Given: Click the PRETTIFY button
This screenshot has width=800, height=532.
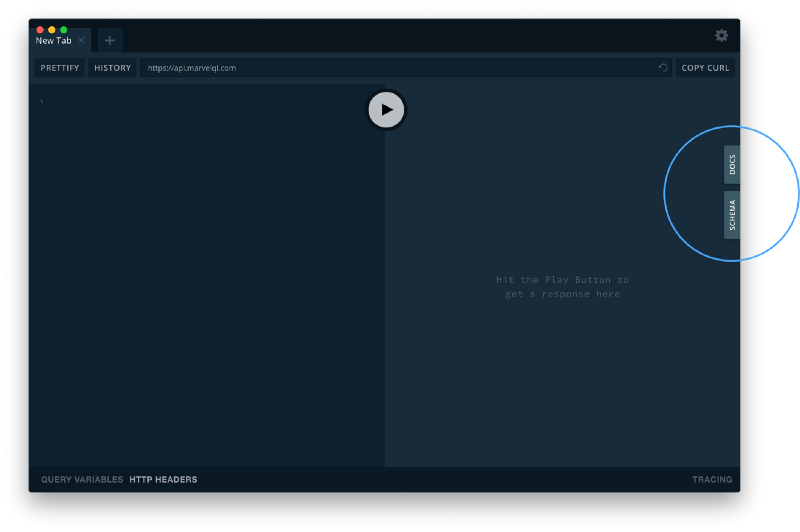Looking at the screenshot, I should pos(60,68).
